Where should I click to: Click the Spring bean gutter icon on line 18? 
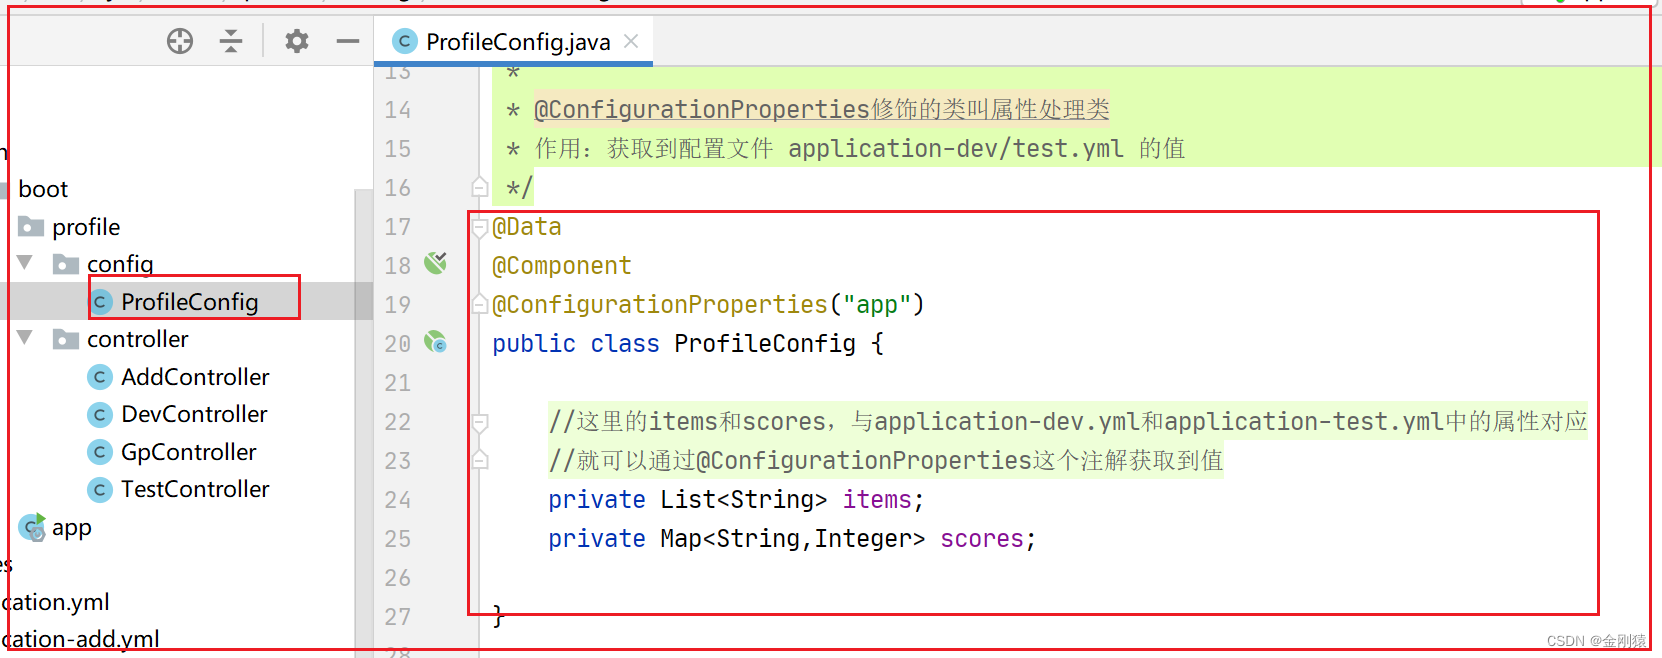point(435,263)
